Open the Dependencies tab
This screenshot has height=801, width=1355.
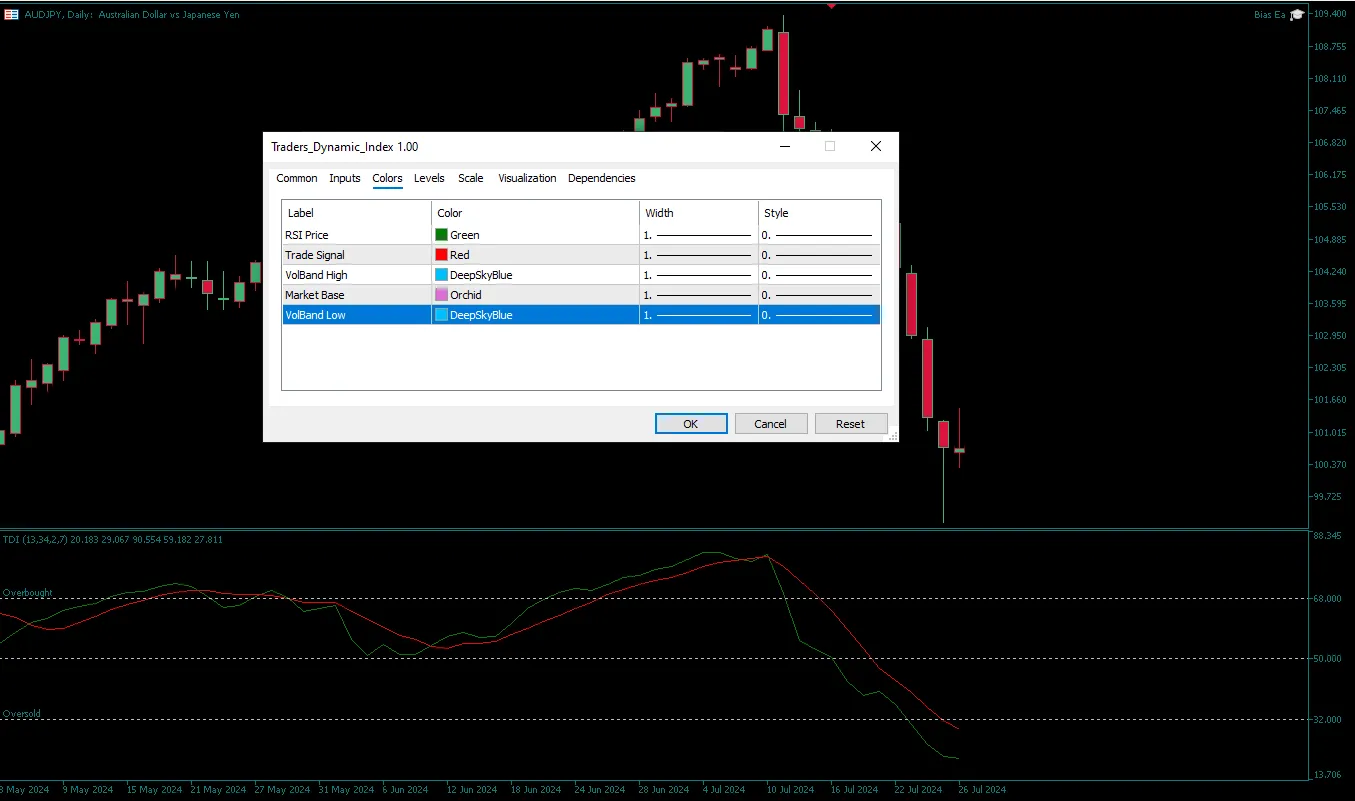[601, 178]
